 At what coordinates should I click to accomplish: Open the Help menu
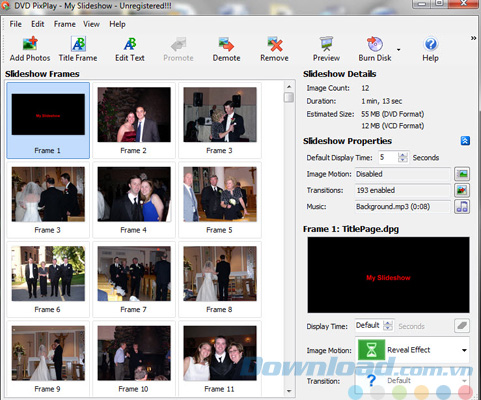(117, 24)
